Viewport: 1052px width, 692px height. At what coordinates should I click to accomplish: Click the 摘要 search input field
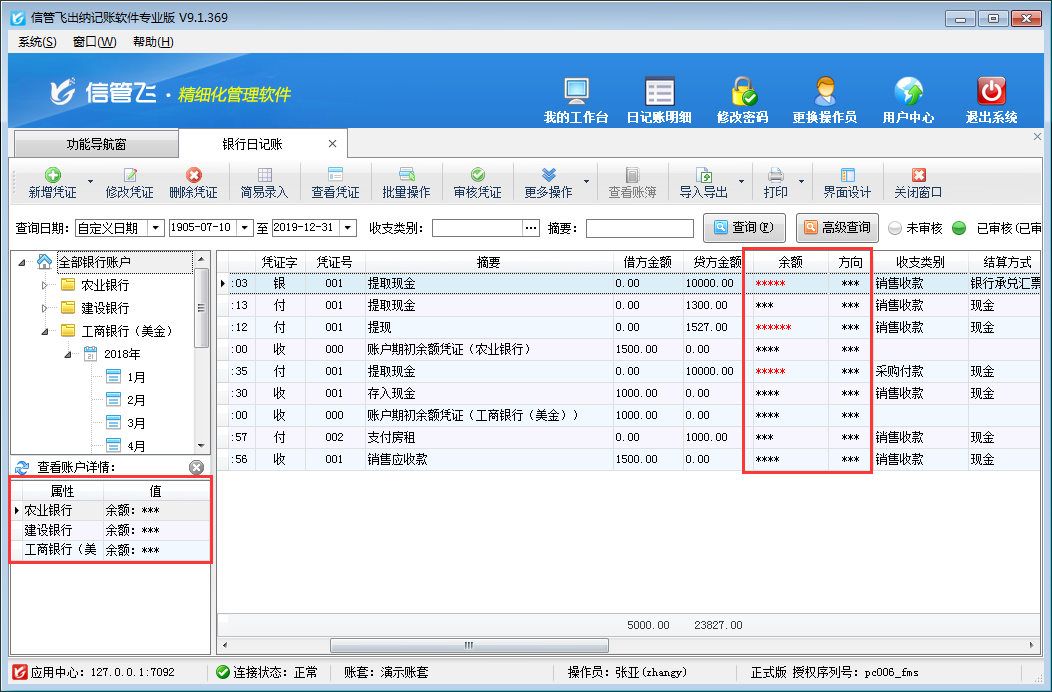click(x=639, y=228)
